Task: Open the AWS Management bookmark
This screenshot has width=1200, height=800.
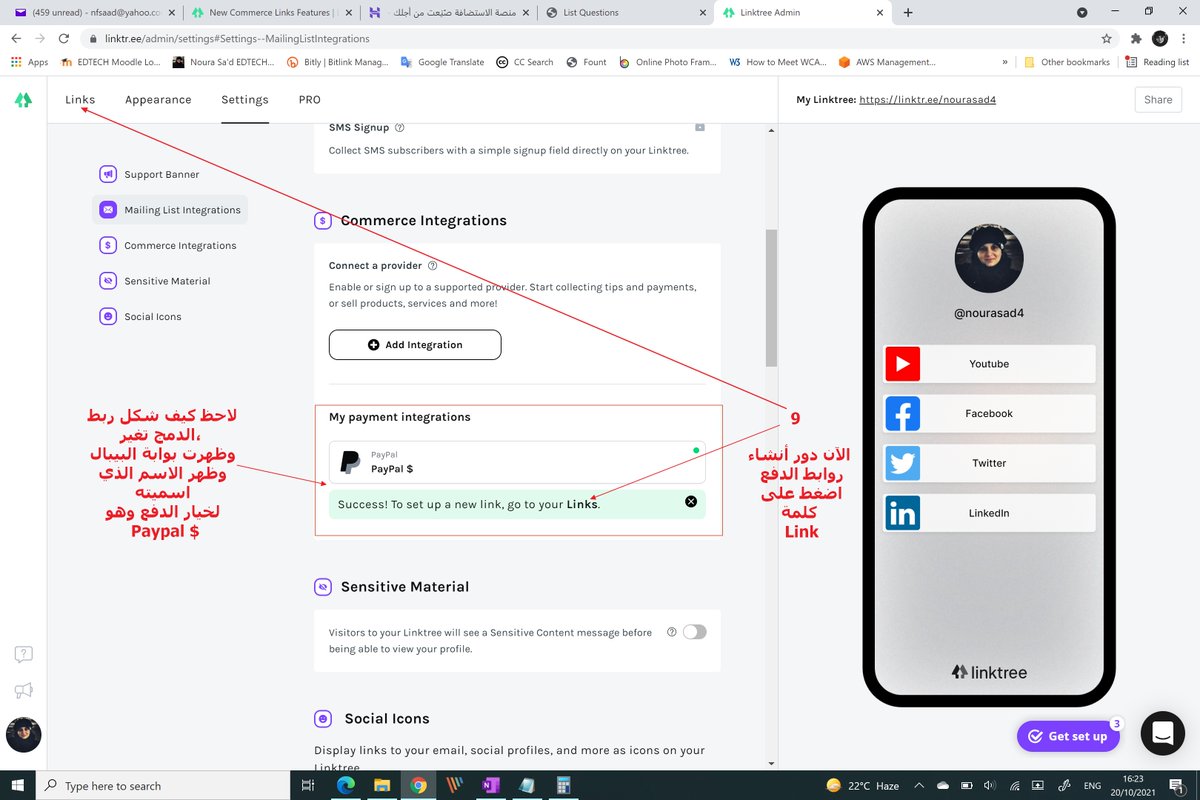Action: (x=887, y=62)
